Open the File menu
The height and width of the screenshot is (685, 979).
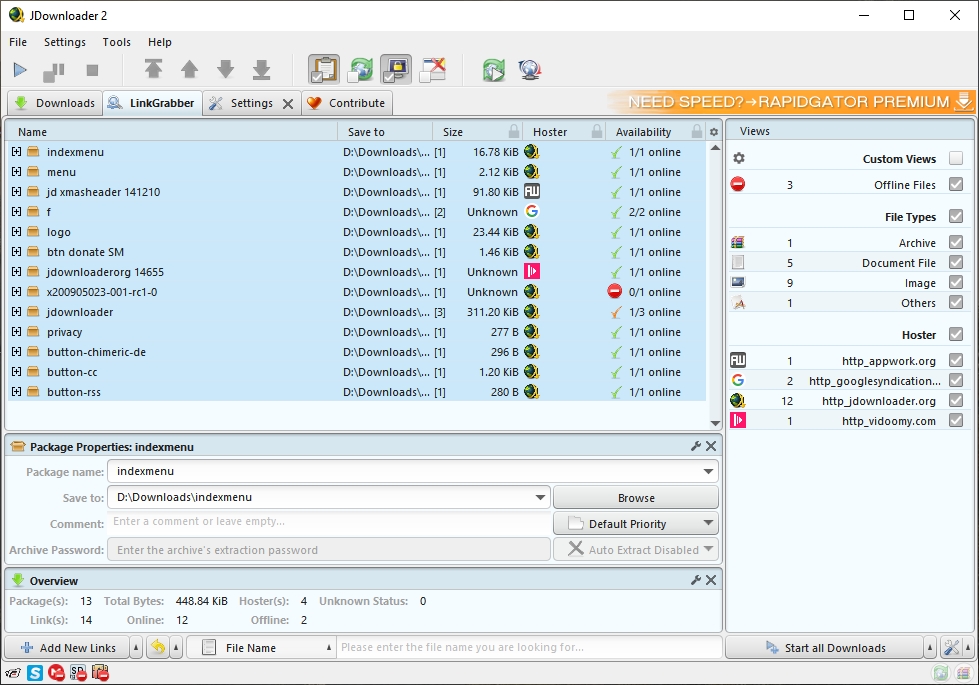click(18, 42)
